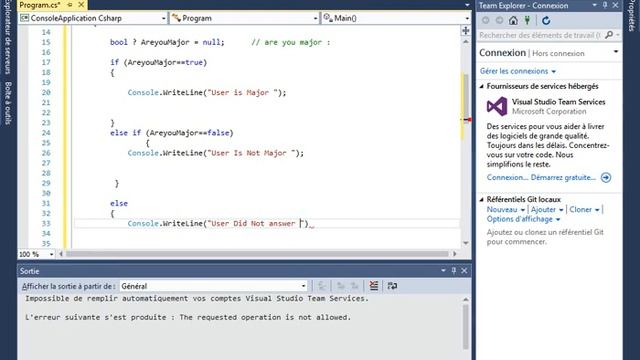640x360 pixels.
Task: Collapse the Fournisseurs de services hébergés section
Action: click(482, 87)
